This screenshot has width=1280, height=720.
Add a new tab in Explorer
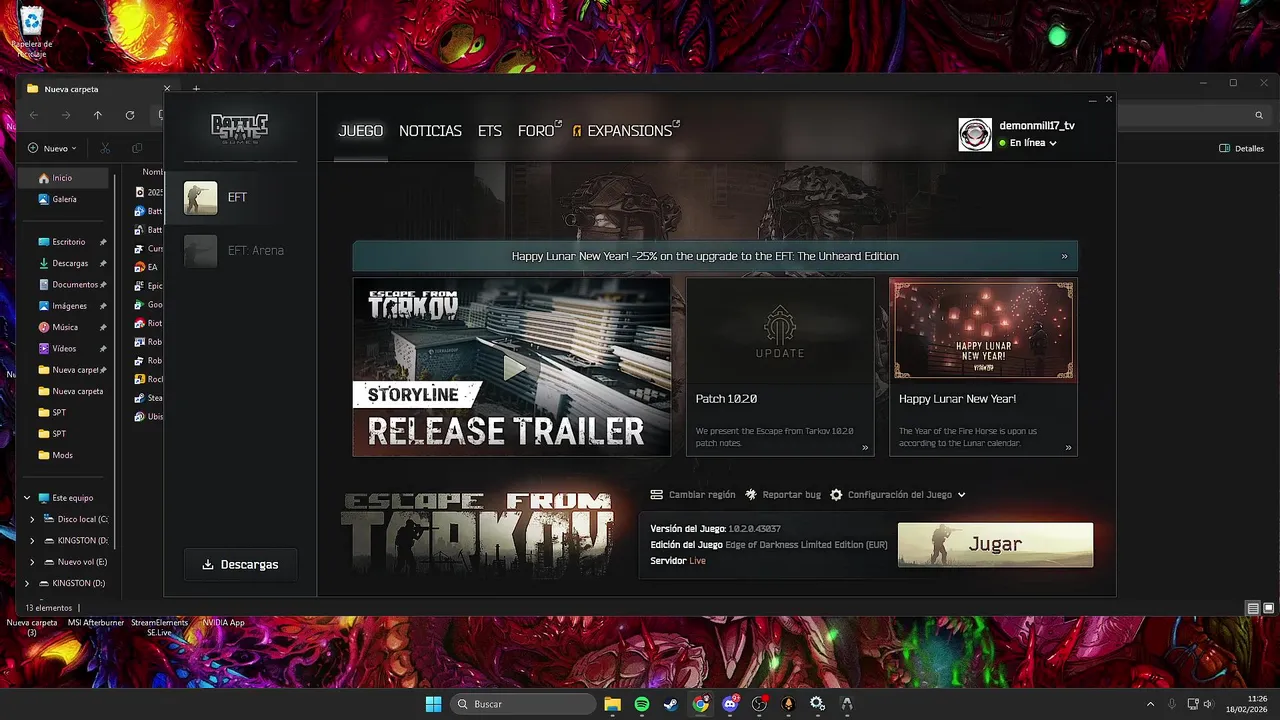196,89
